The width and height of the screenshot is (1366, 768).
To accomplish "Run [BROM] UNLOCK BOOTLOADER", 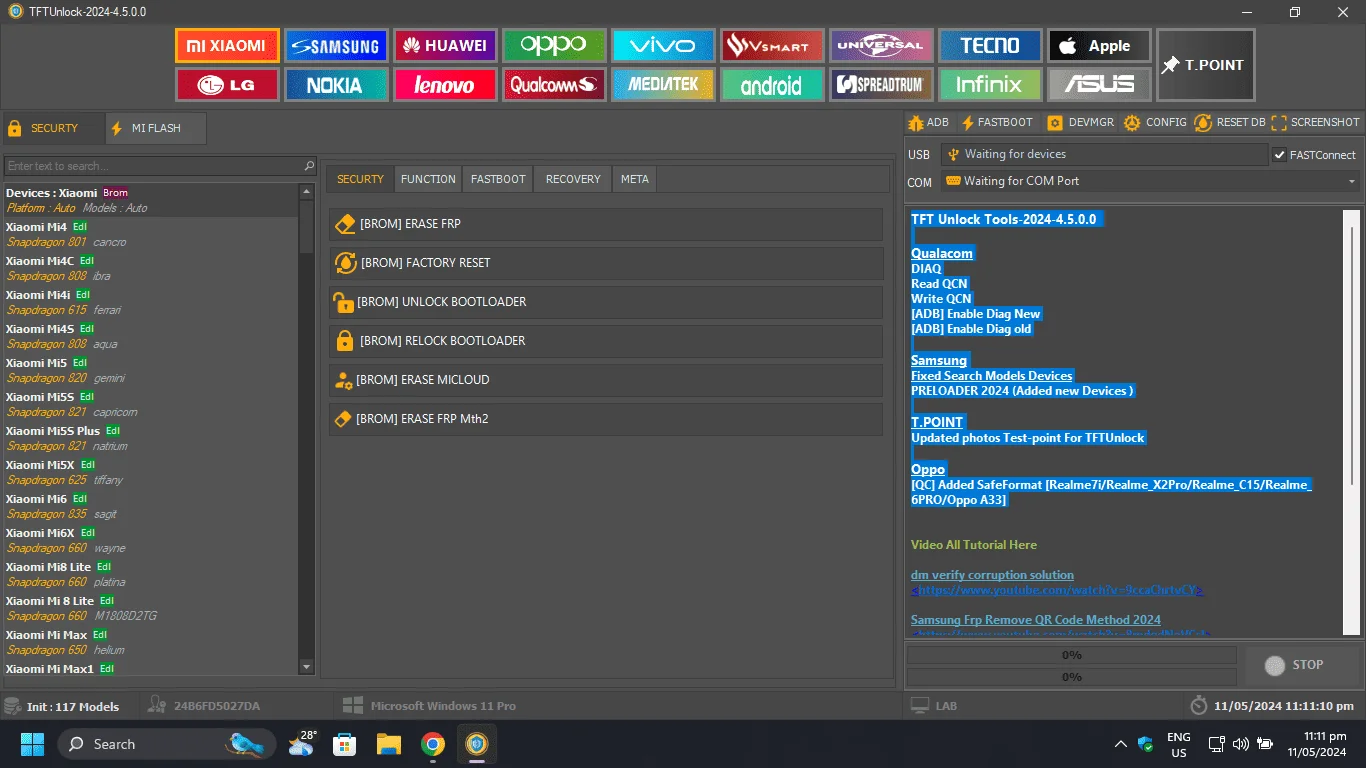I will click(x=606, y=302).
